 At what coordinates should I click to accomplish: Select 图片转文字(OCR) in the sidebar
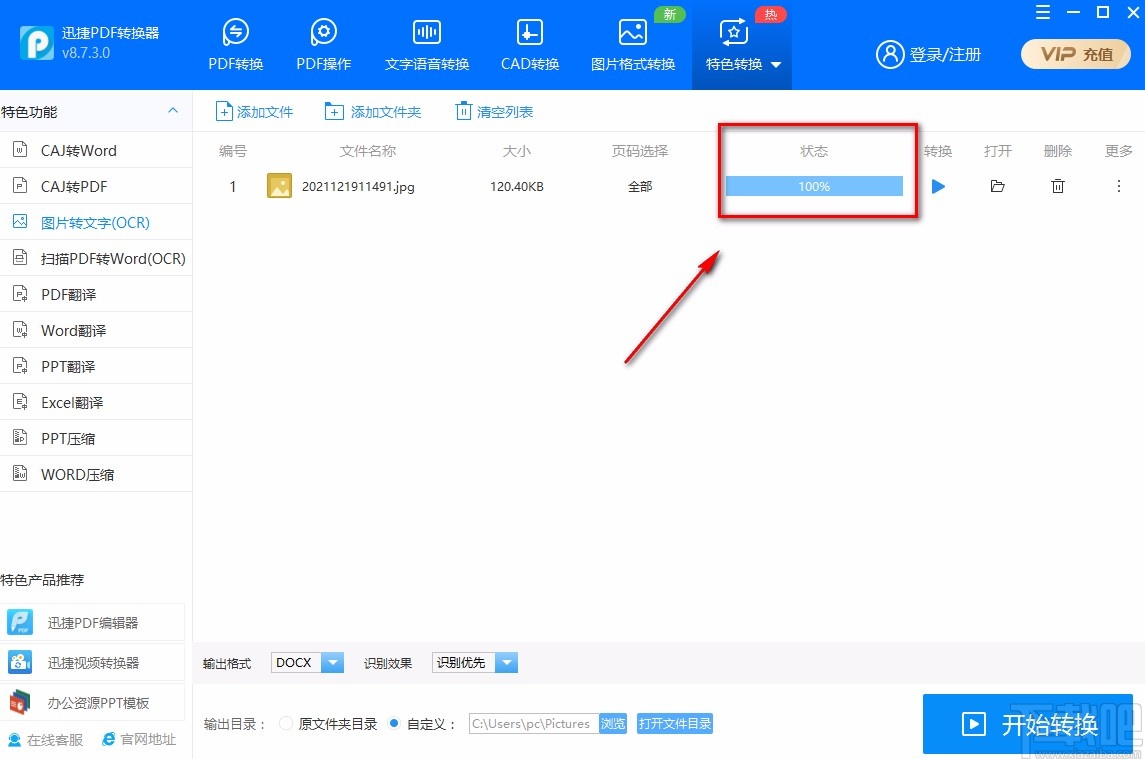96,222
